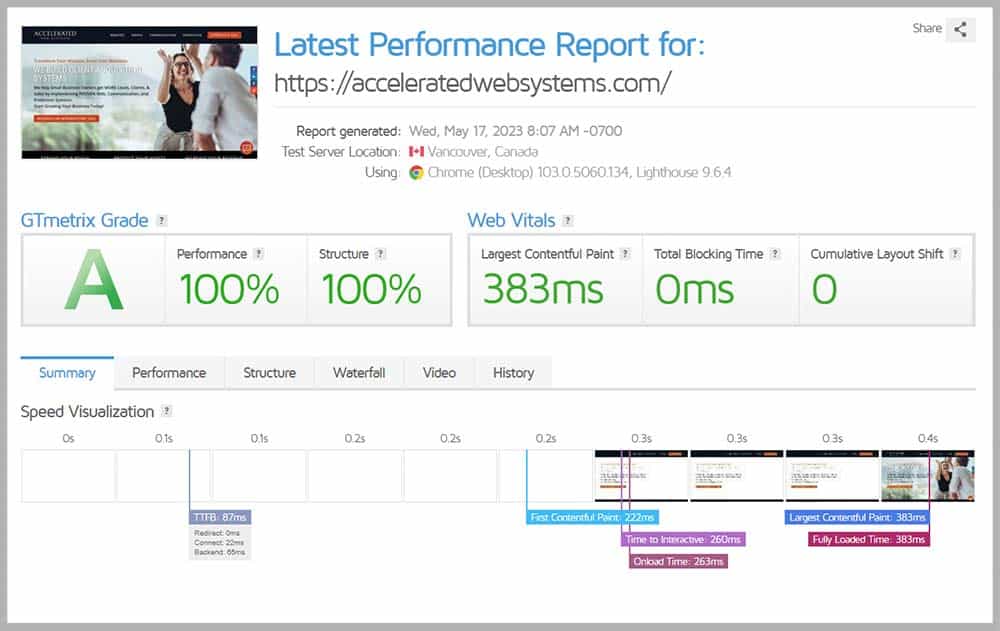Click the Fully Loaded Time 383ms marker
Image resolution: width=1000 pixels, height=631 pixels.
(x=869, y=539)
